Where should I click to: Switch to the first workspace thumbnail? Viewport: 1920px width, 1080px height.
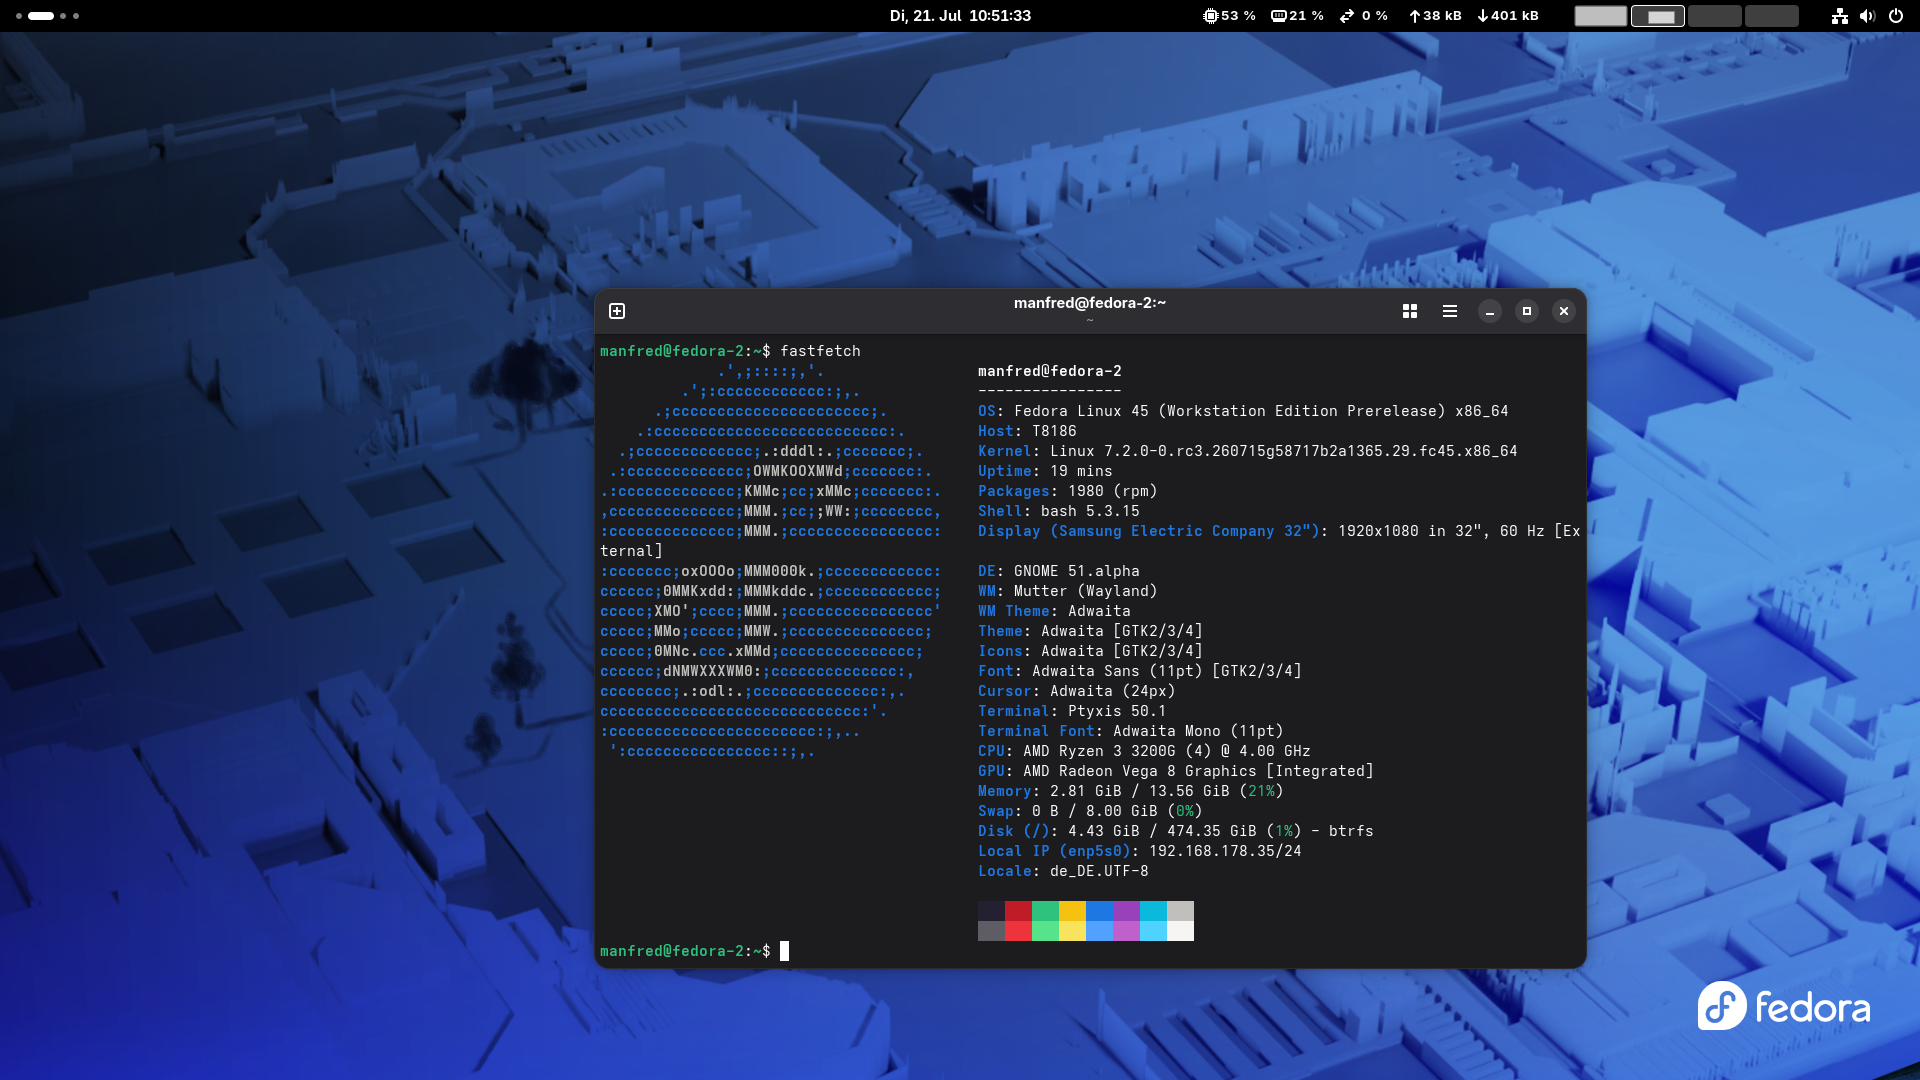pos(1601,16)
